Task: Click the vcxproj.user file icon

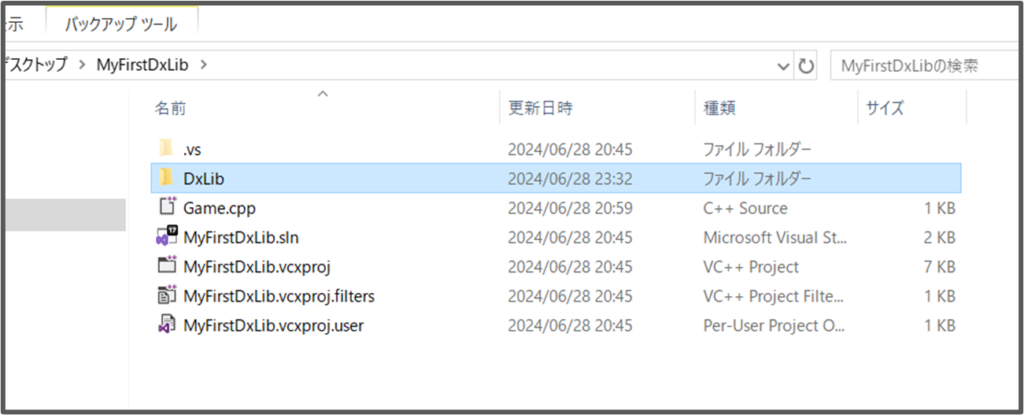Action: (166, 326)
